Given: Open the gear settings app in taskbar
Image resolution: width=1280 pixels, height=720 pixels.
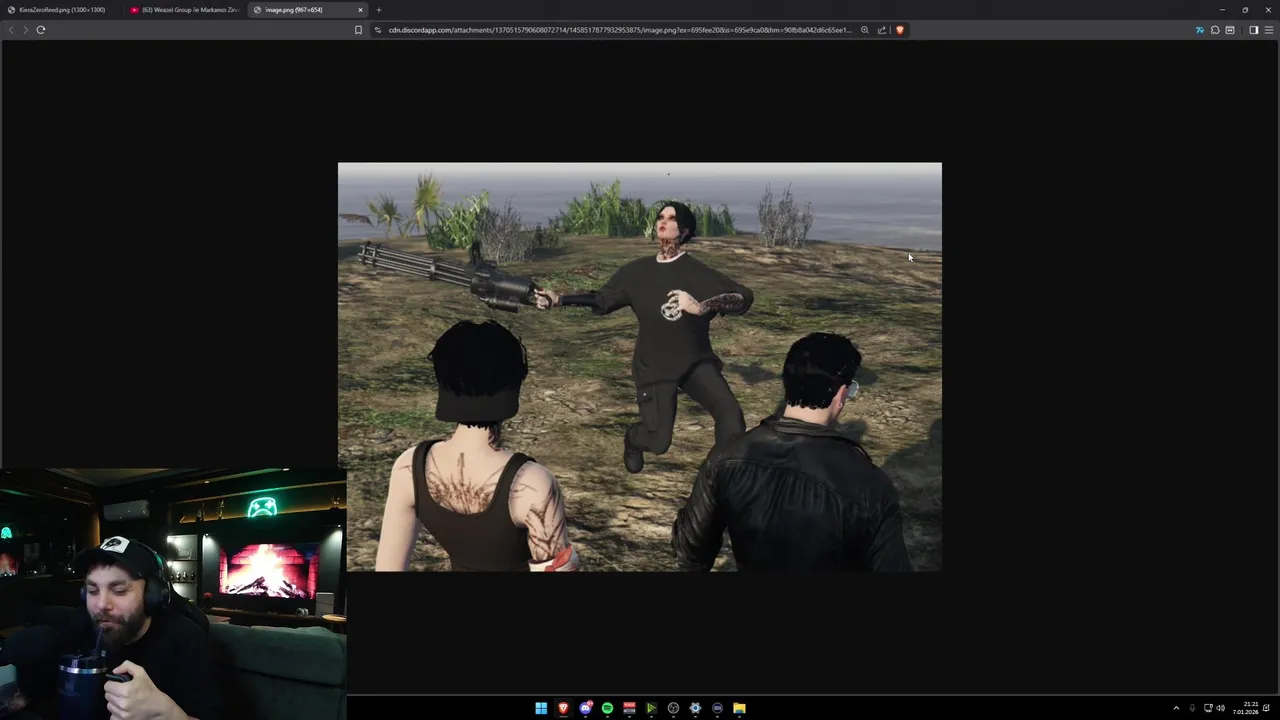Looking at the screenshot, I should [x=695, y=708].
